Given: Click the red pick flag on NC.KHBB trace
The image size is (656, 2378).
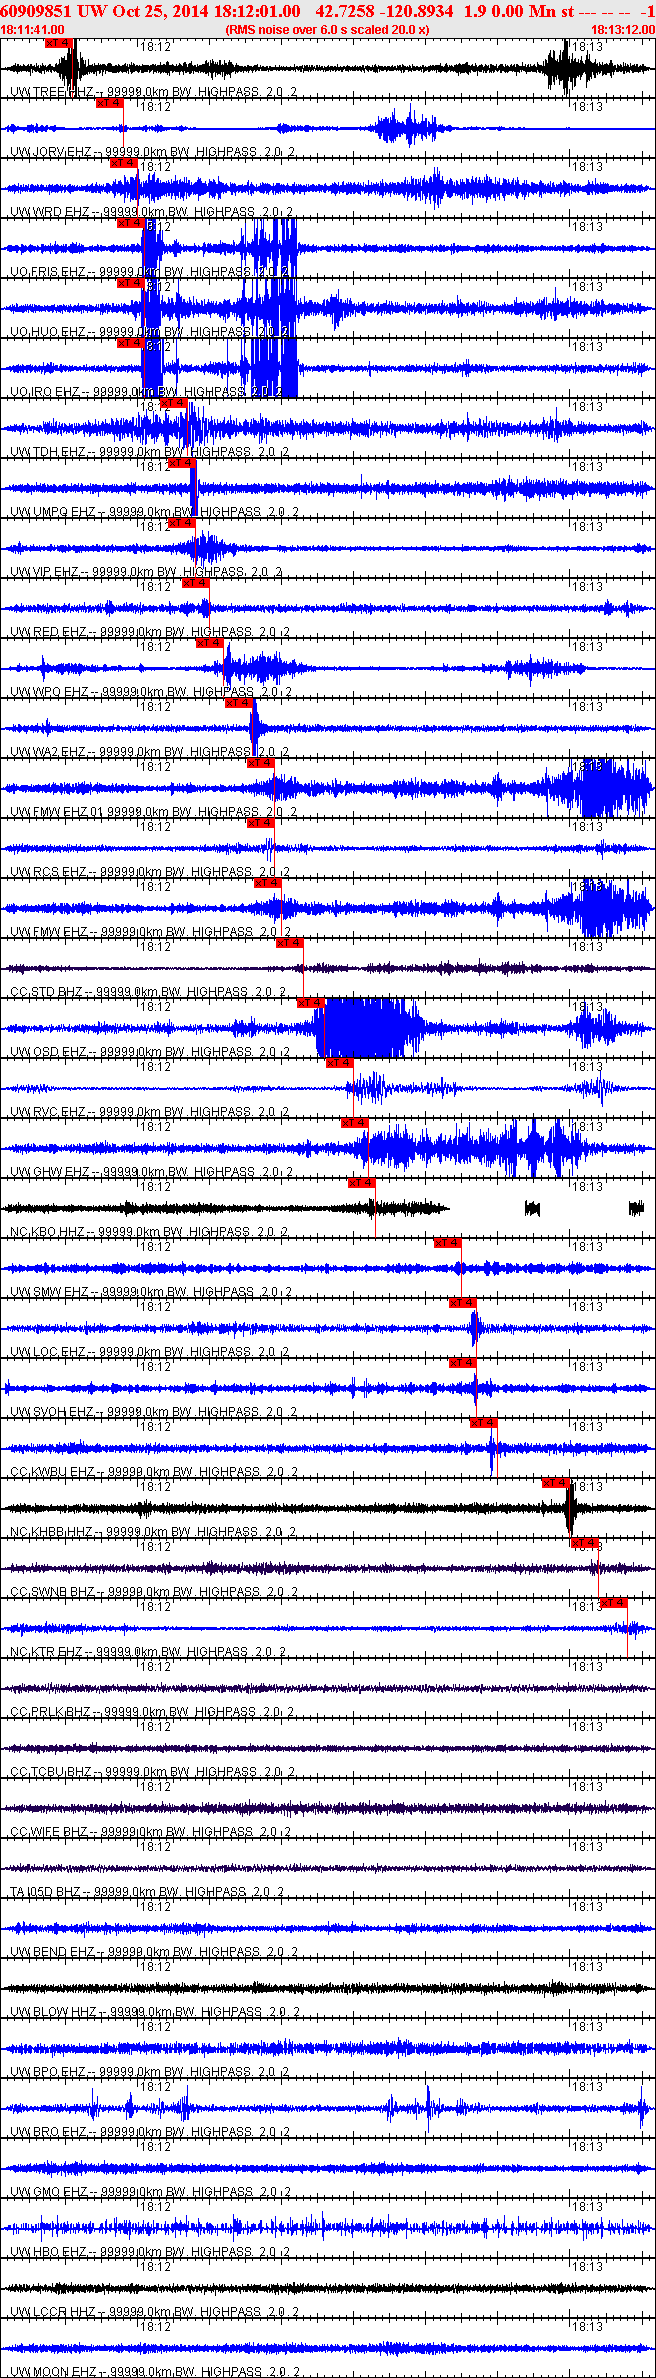Looking at the screenshot, I should coord(555,1483).
